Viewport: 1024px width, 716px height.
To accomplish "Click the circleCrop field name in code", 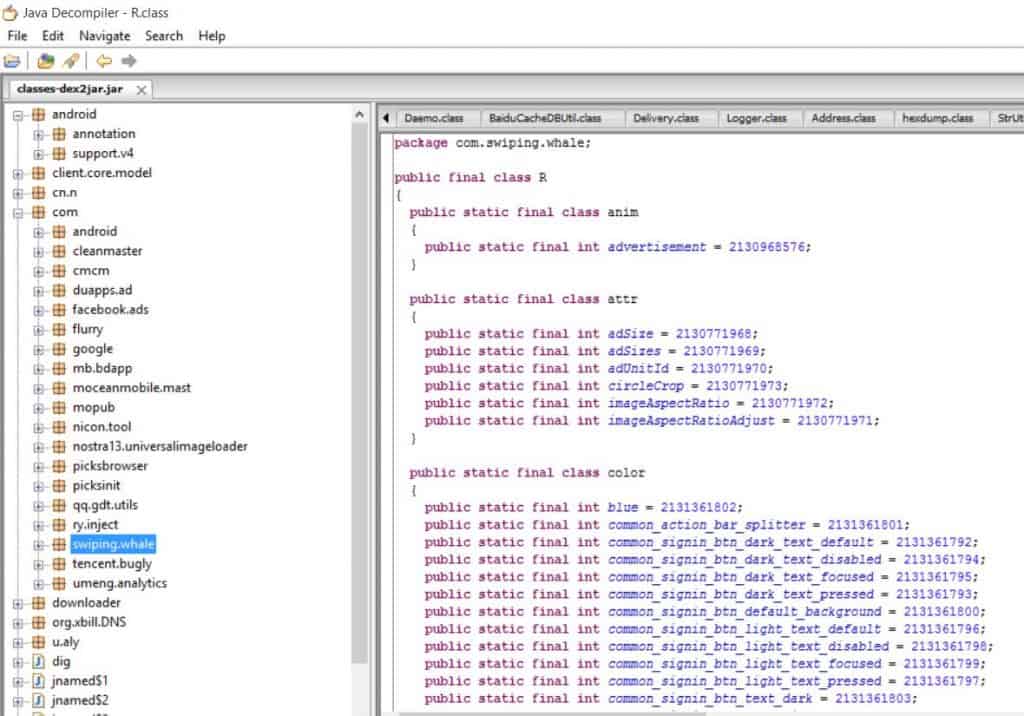I will [645, 386].
